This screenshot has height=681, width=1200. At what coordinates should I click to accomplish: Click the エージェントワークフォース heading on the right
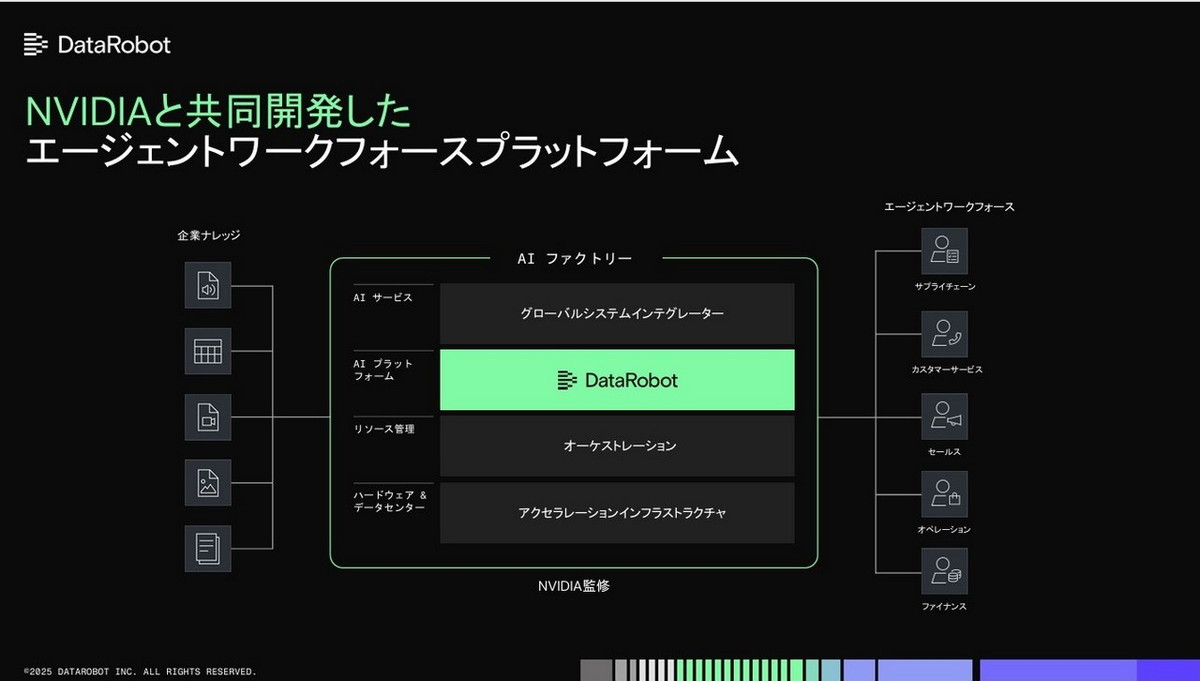pos(949,207)
